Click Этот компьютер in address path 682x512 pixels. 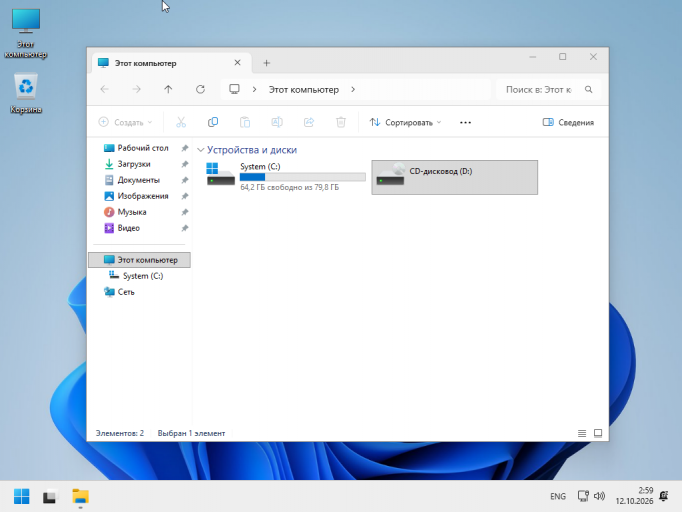304,90
